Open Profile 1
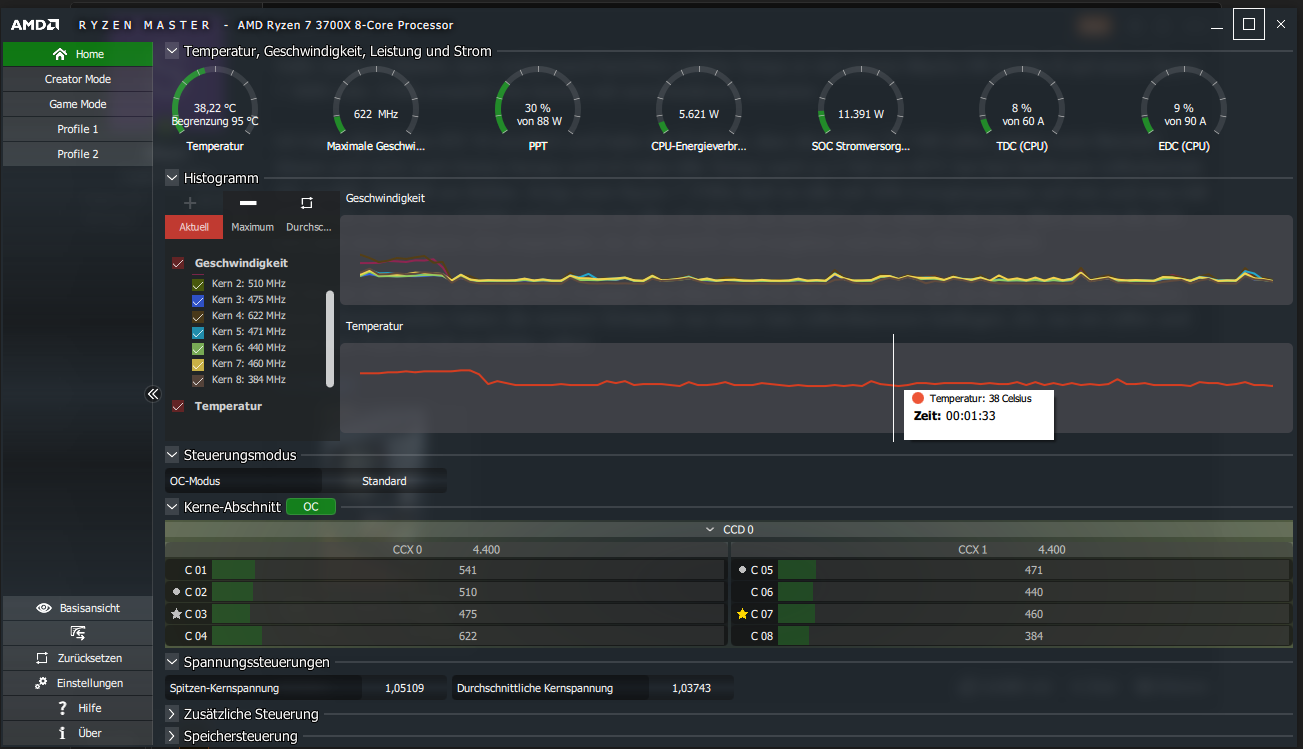 click(78, 129)
